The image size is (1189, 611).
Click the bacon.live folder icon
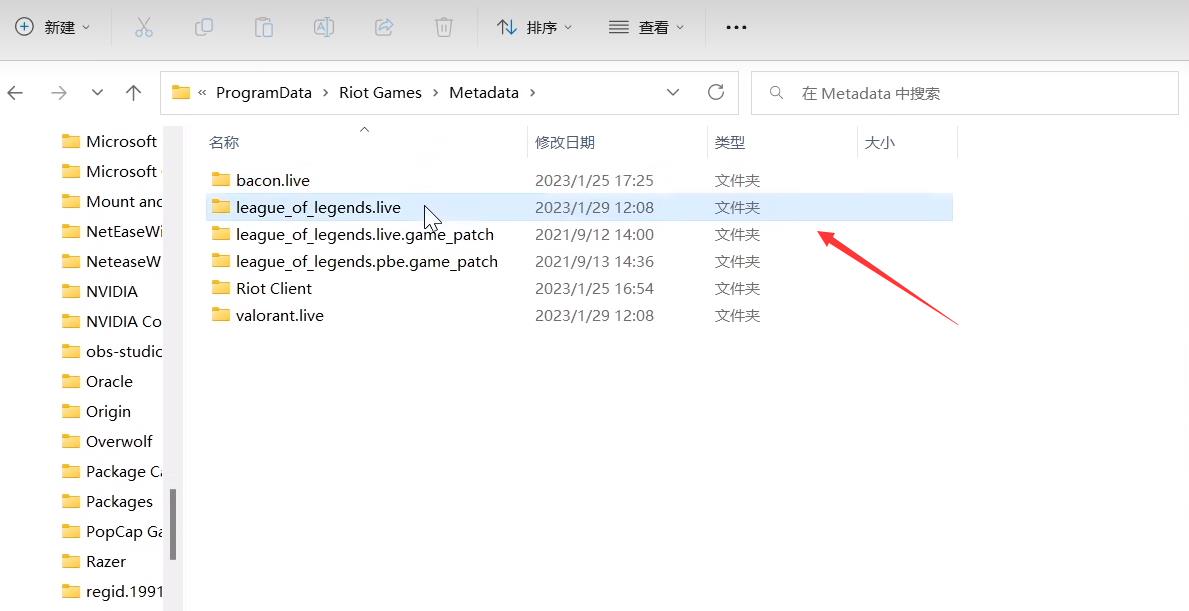tap(221, 180)
